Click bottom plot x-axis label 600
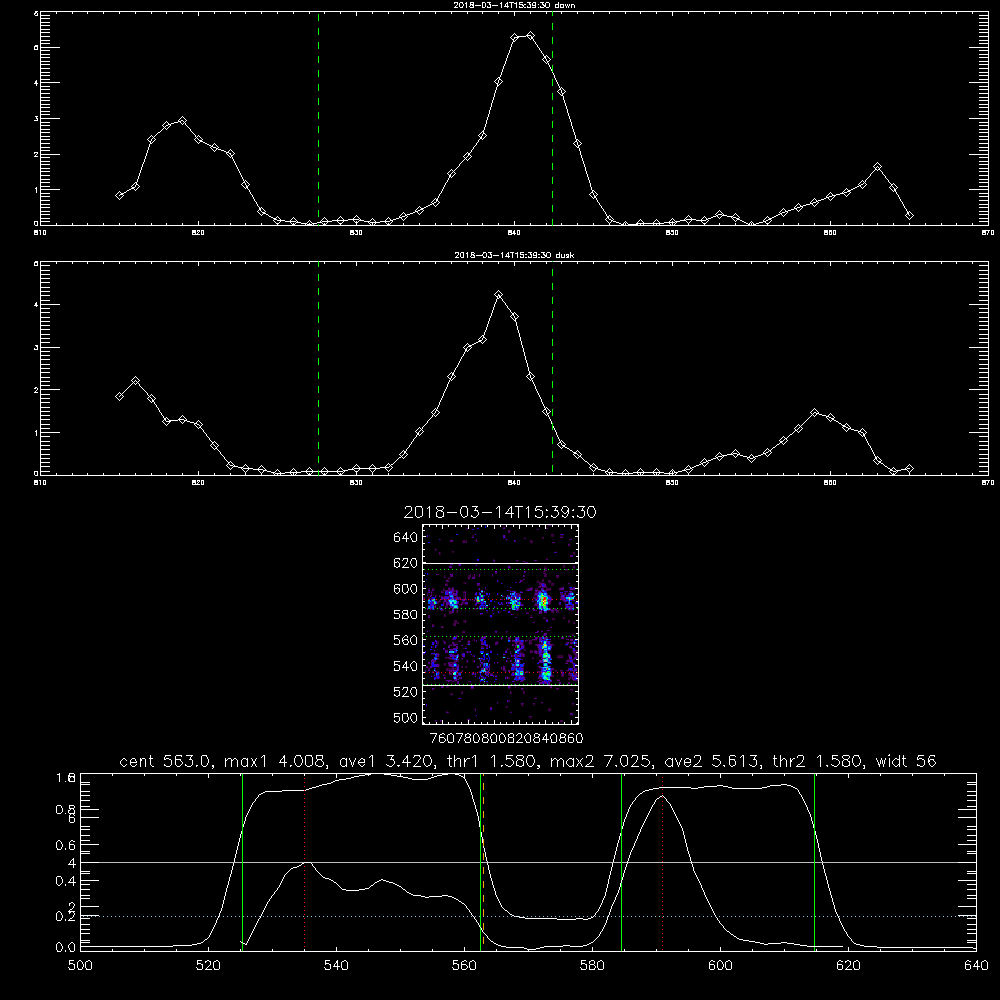The height and width of the screenshot is (1000, 1000). click(x=721, y=966)
